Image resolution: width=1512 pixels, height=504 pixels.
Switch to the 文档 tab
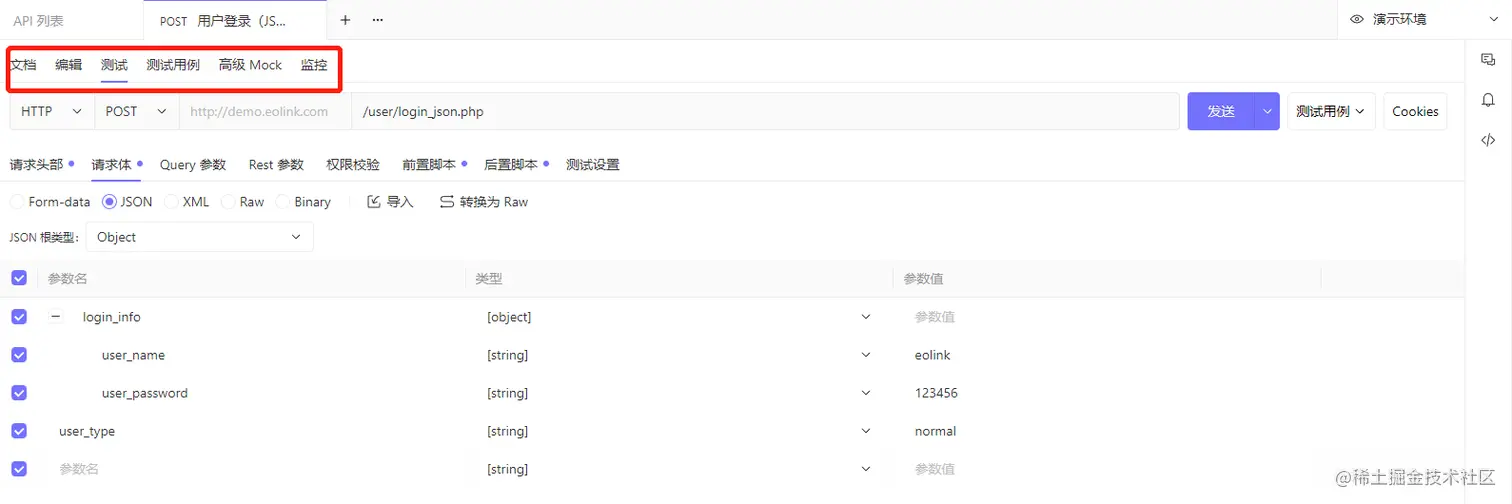(x=23, y=64)
